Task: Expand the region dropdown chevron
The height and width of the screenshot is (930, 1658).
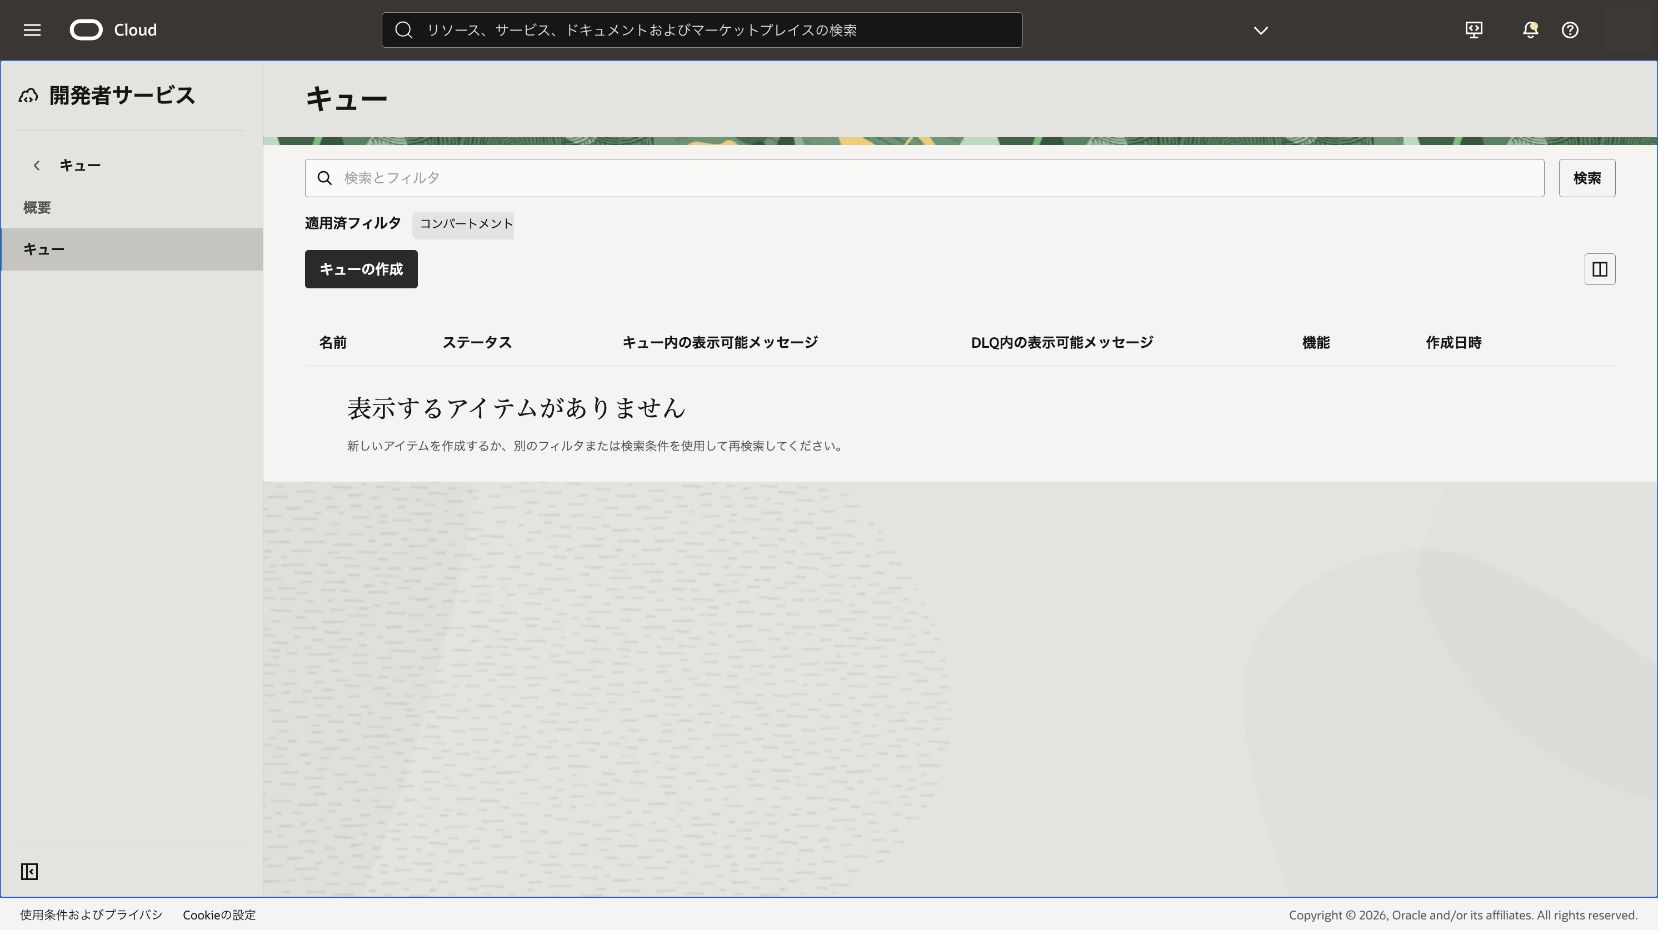Action: pos(1261,30)
